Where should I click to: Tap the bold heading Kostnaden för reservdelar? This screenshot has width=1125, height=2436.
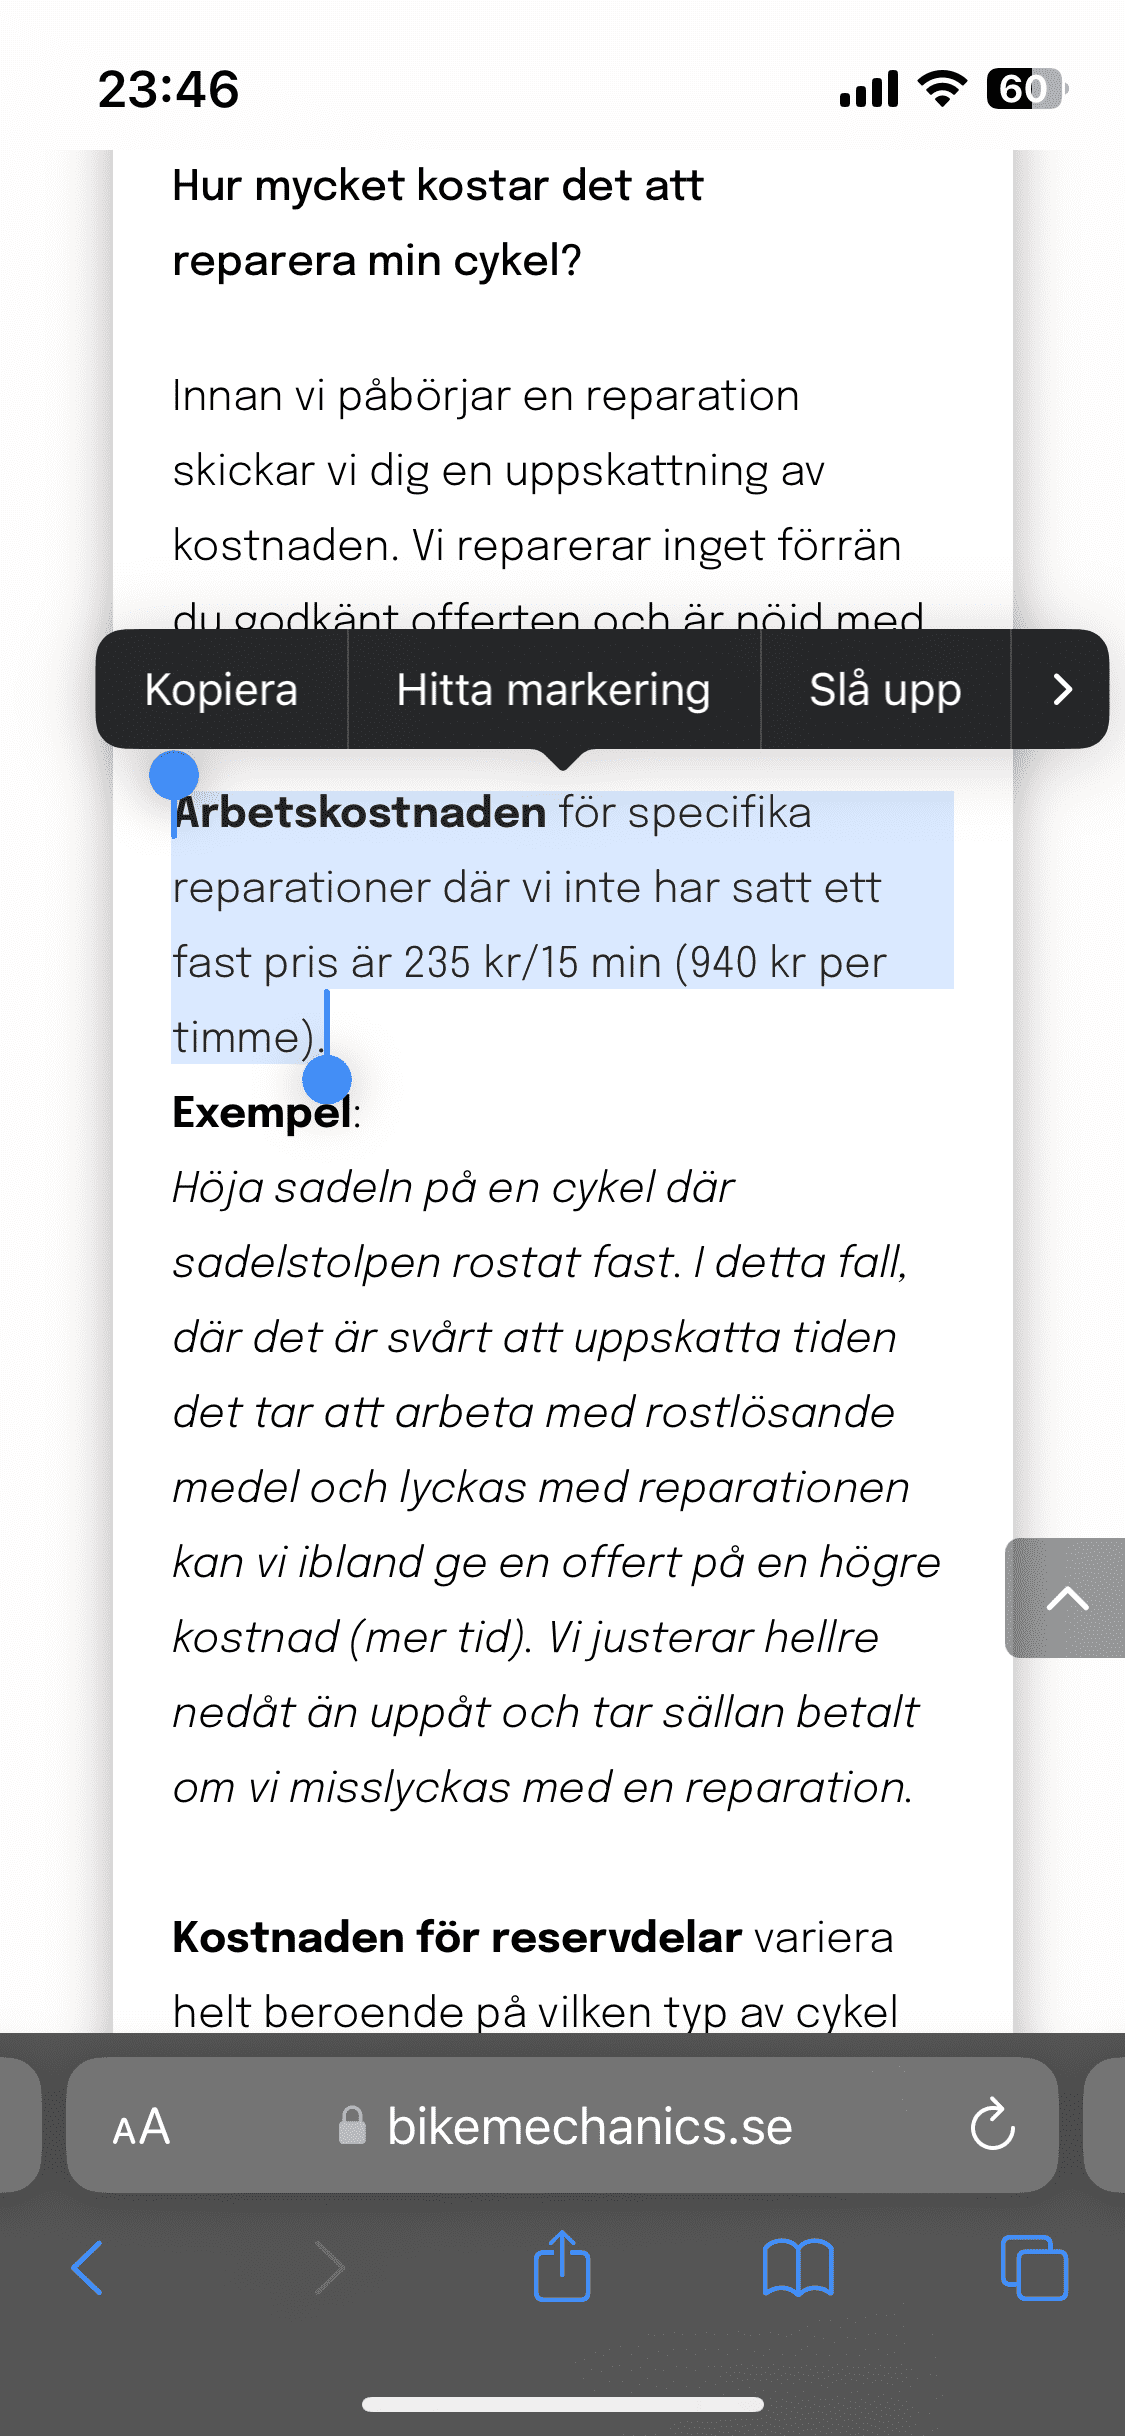coord(457,1938)
